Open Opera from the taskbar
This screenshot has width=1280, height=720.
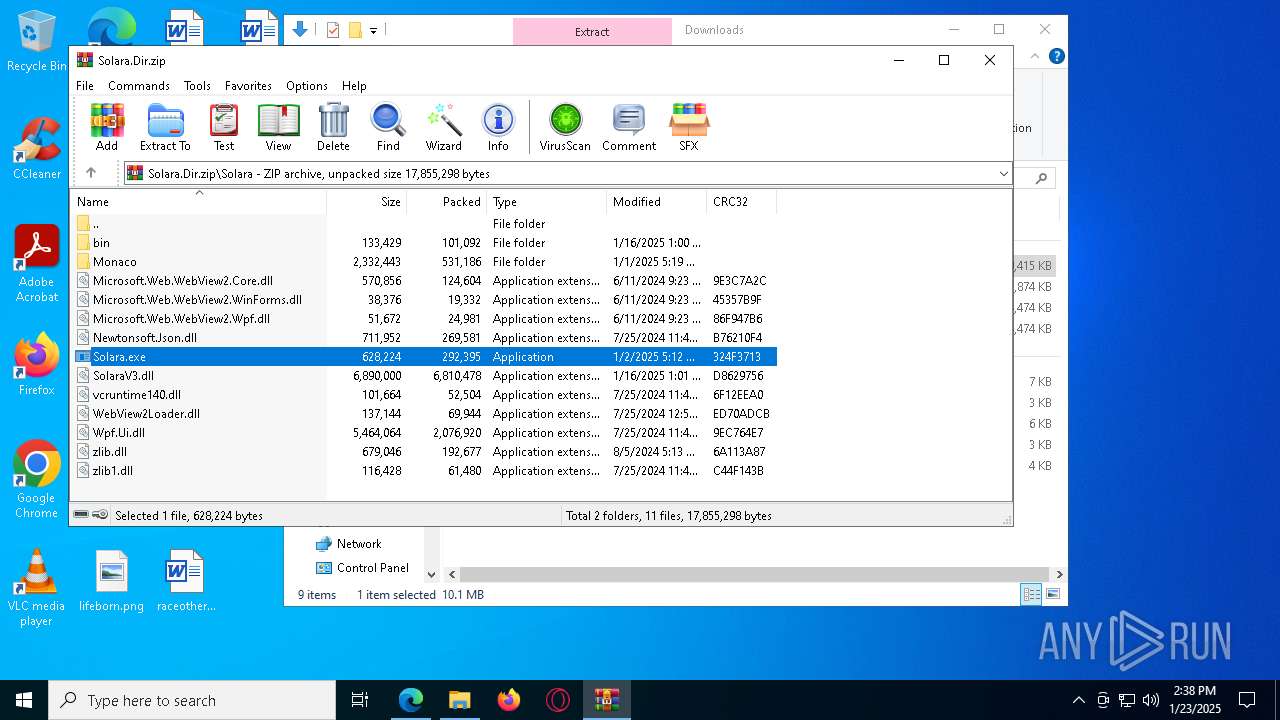(x=558, y=700)
